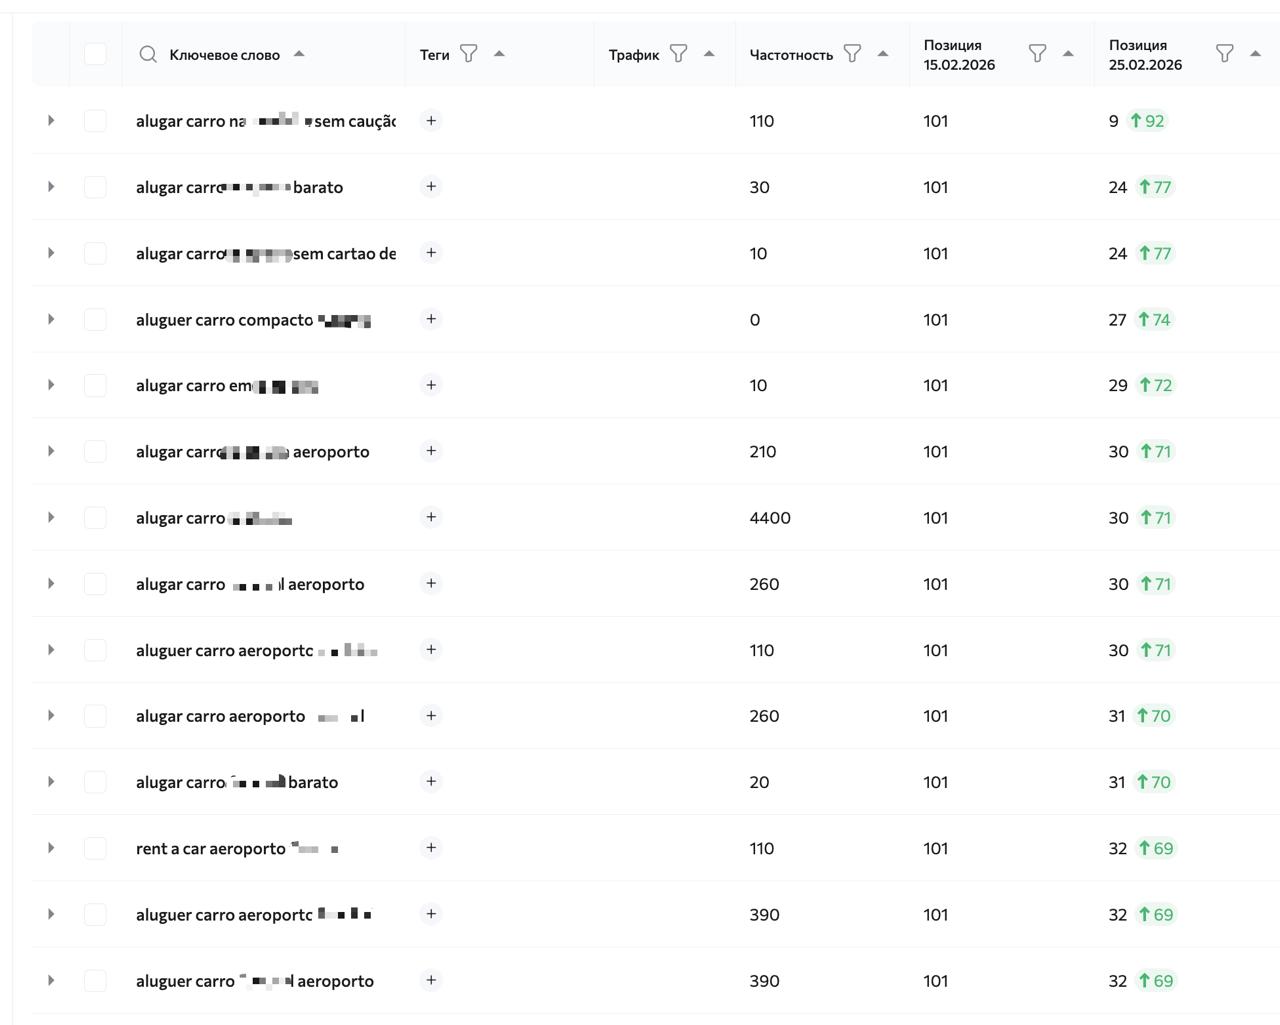1280x1025 pixels.
Task: Open filter for Позиция 25.02.2026 column
Action: [x=1224, y=54]
